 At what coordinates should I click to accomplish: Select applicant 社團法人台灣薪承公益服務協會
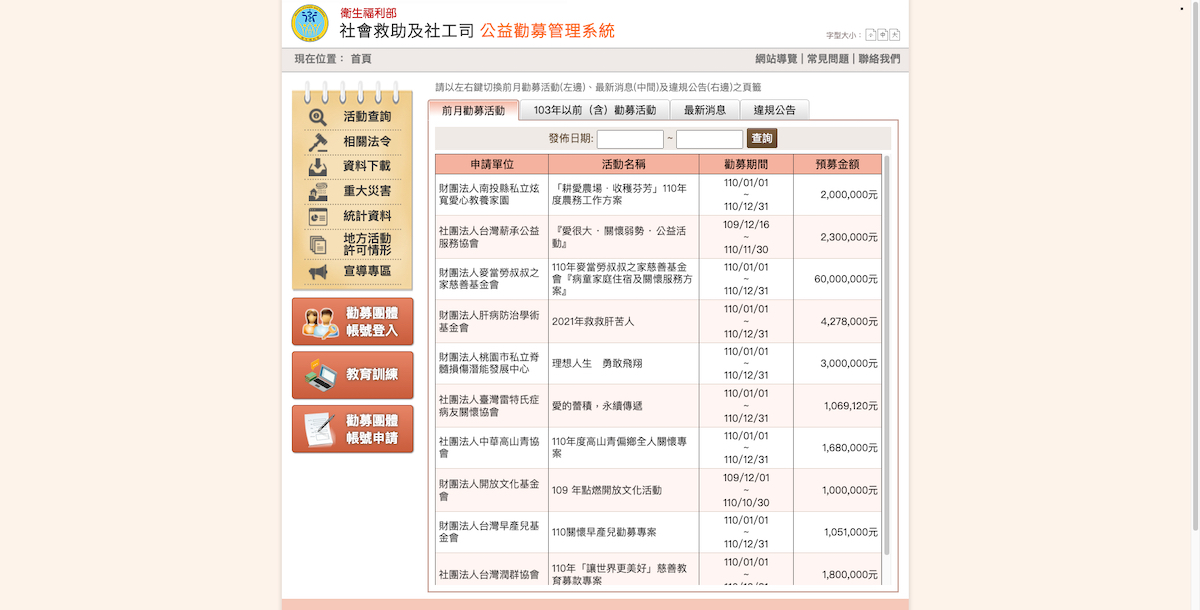click(x=488, y=237)
